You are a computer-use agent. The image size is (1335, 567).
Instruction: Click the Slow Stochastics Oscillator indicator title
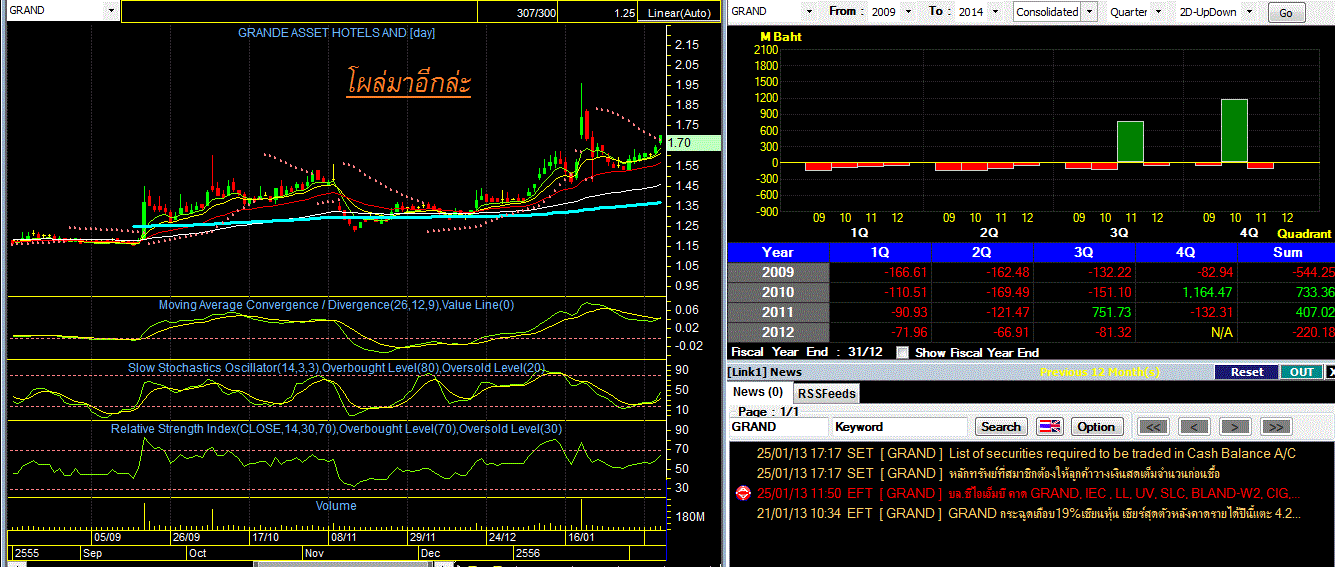pyautogui.click(x=336, y=368)
